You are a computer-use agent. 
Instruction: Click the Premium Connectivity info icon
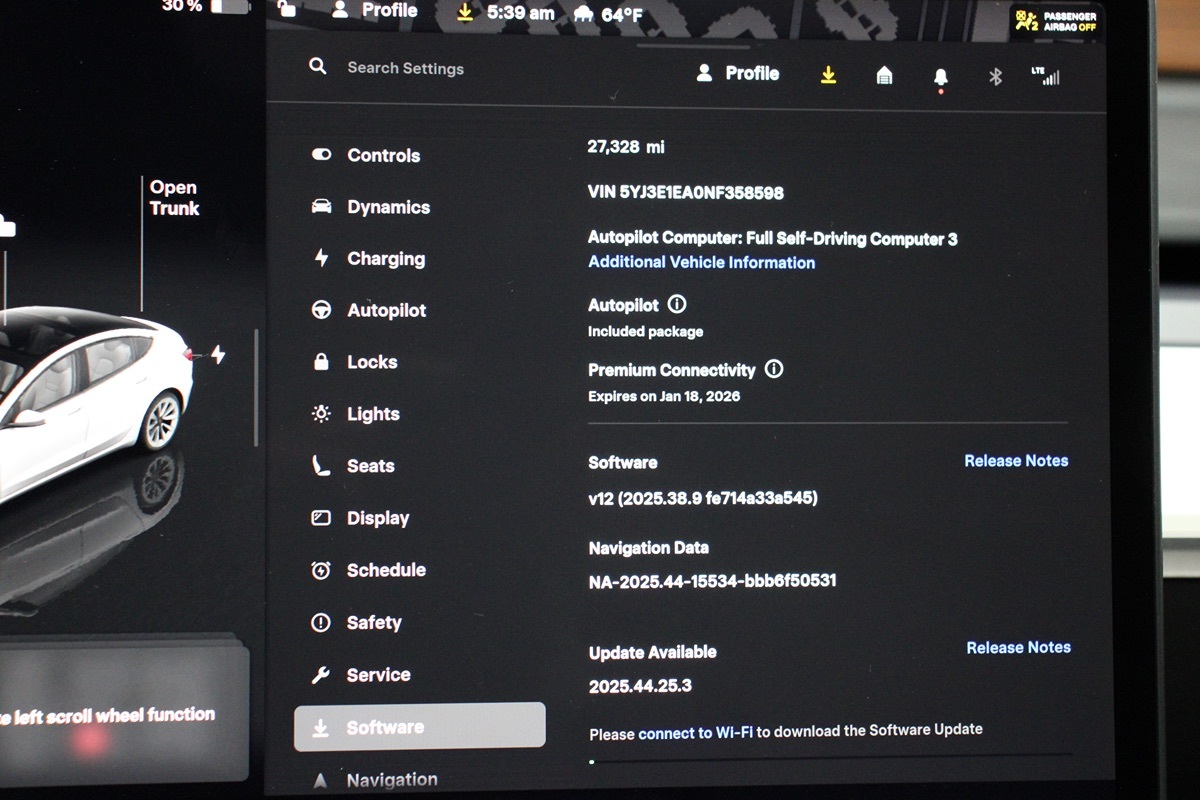[773, 369]
